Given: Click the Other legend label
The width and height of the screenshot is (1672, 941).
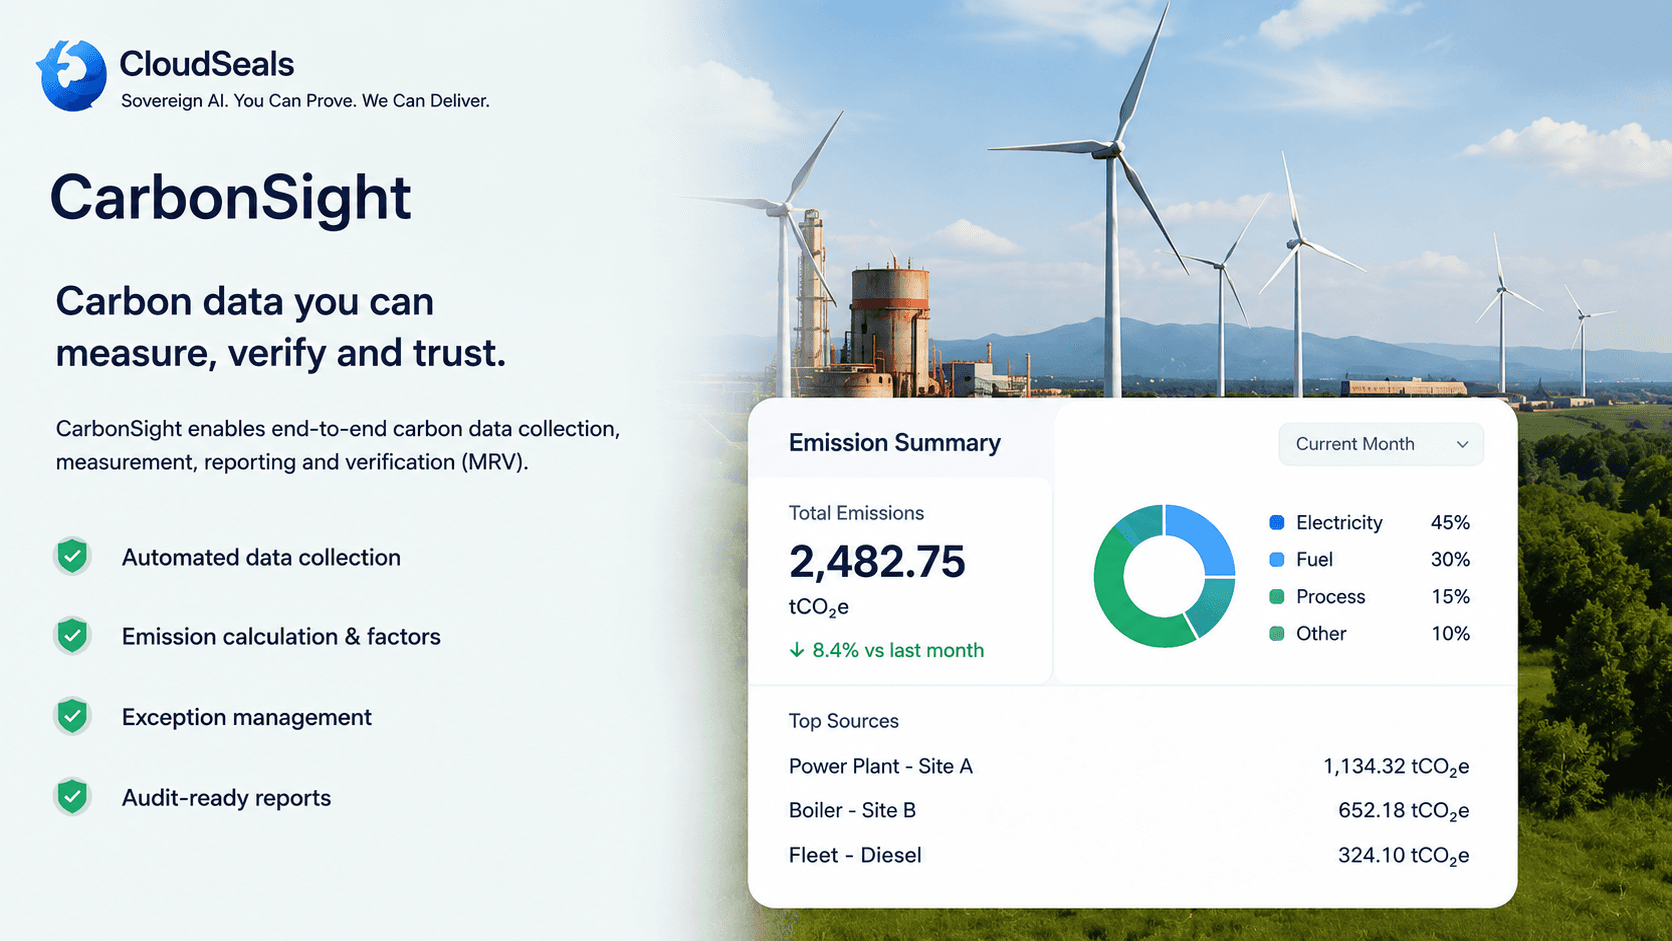Looking at the screenshot, I should pos(1321,633).
